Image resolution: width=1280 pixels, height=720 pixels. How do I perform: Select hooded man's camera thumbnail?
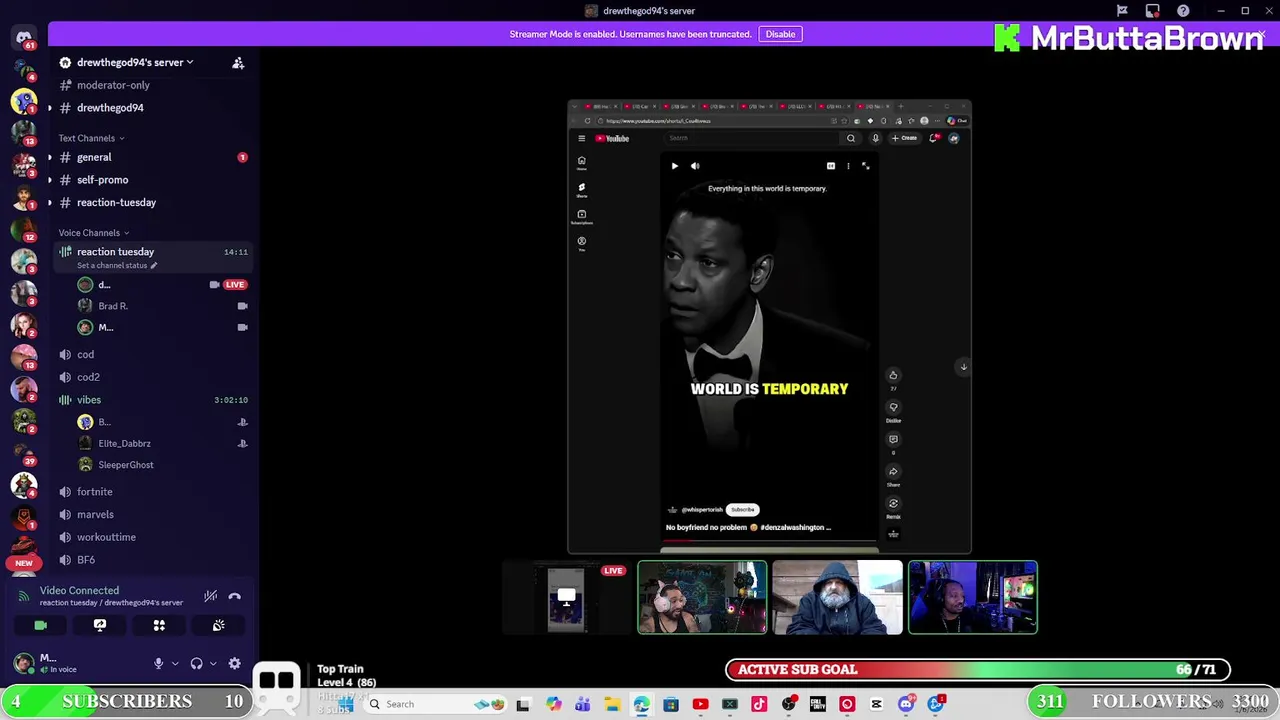837,598
